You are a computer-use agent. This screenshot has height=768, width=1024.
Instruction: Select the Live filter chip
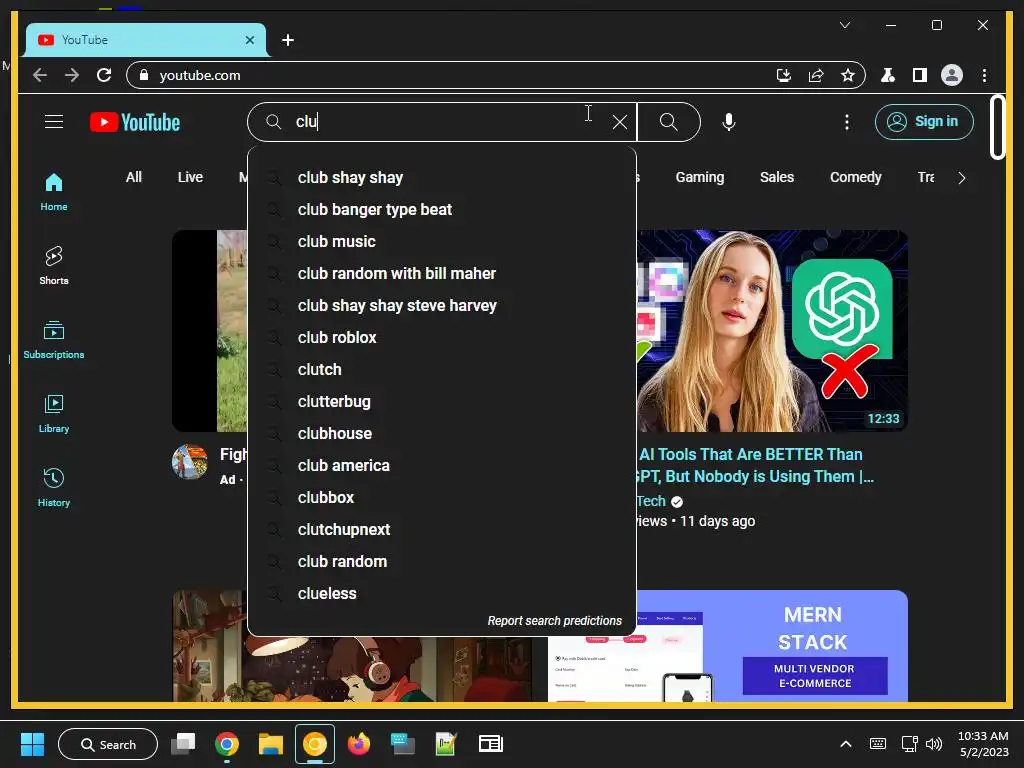click(190, 177)
